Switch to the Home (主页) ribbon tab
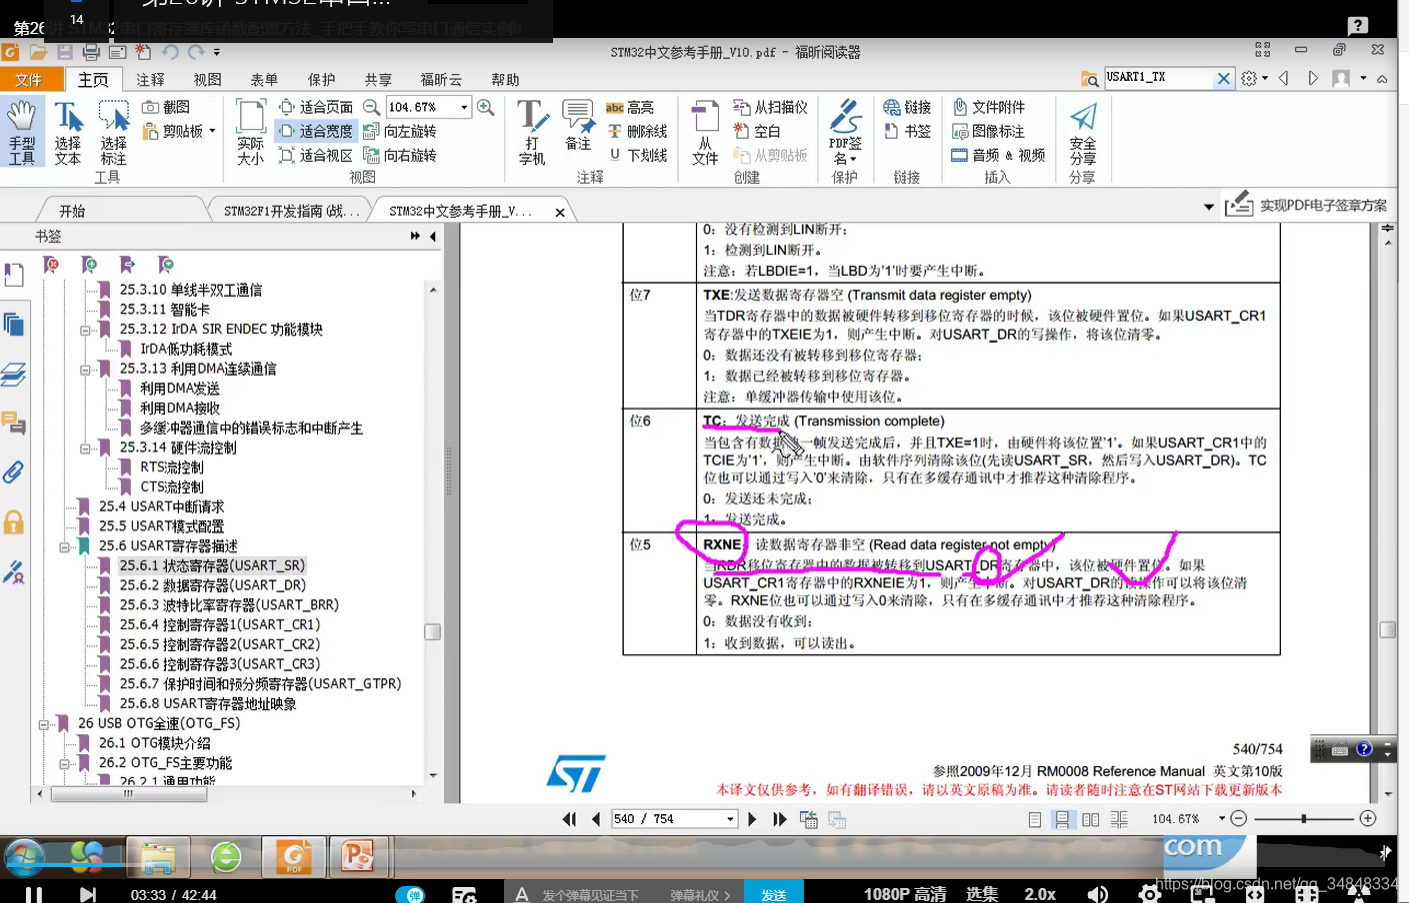Viewport: 1409px width, 903px height. pos(93,80)
